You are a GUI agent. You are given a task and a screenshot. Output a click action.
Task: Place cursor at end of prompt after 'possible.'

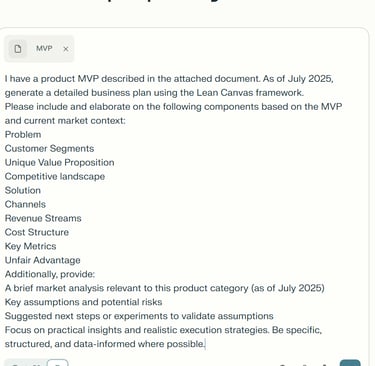point(205,344)
